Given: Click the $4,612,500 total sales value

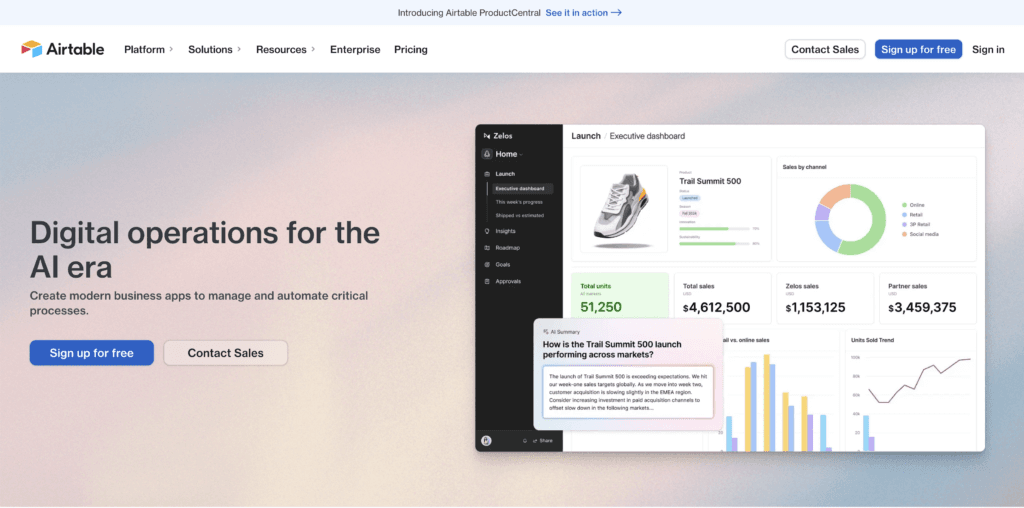Looking at the screenshot, I should click(716, 308).
